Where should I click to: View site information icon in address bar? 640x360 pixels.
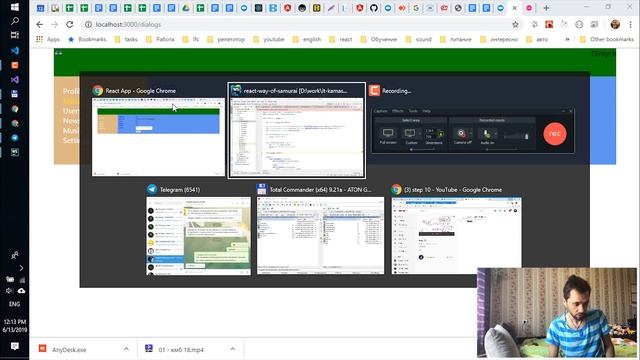pos(88,24)
